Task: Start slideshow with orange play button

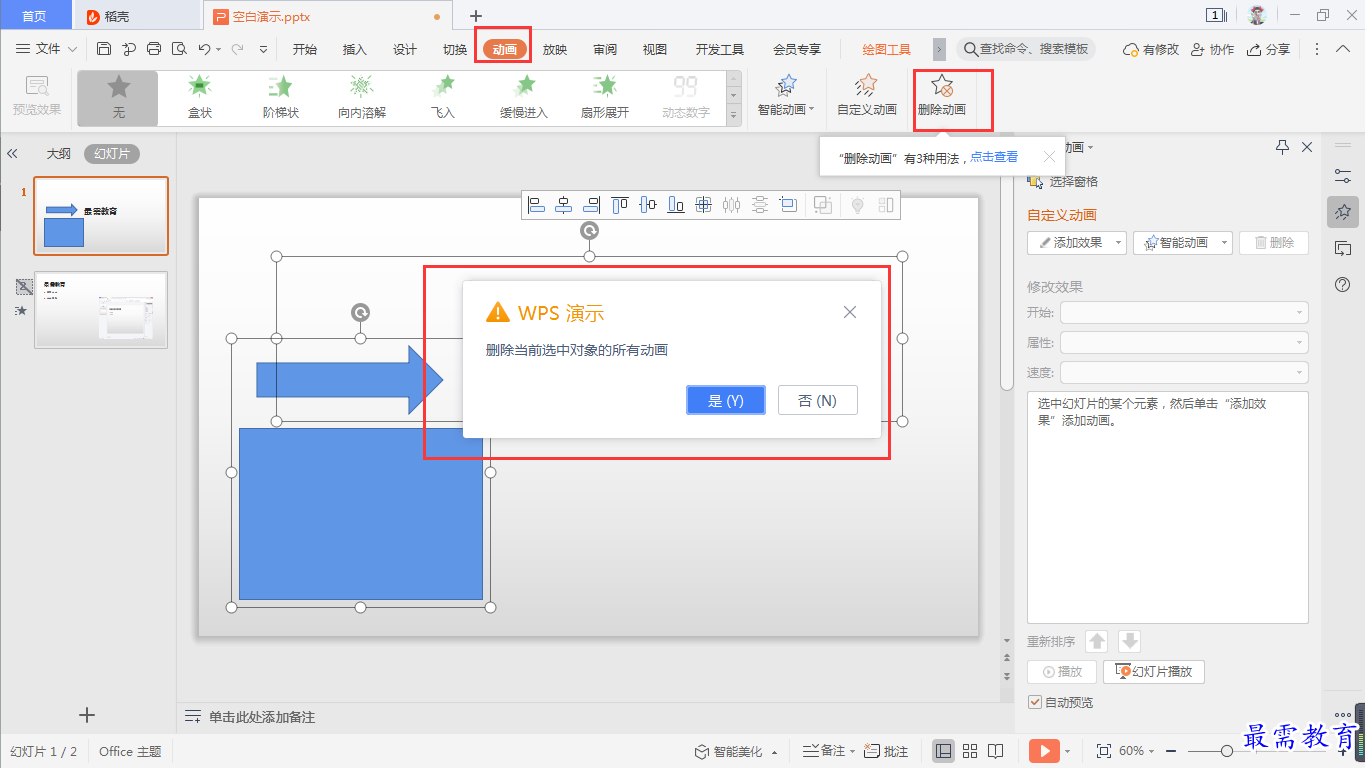Action: click(x=1044, y=751)
